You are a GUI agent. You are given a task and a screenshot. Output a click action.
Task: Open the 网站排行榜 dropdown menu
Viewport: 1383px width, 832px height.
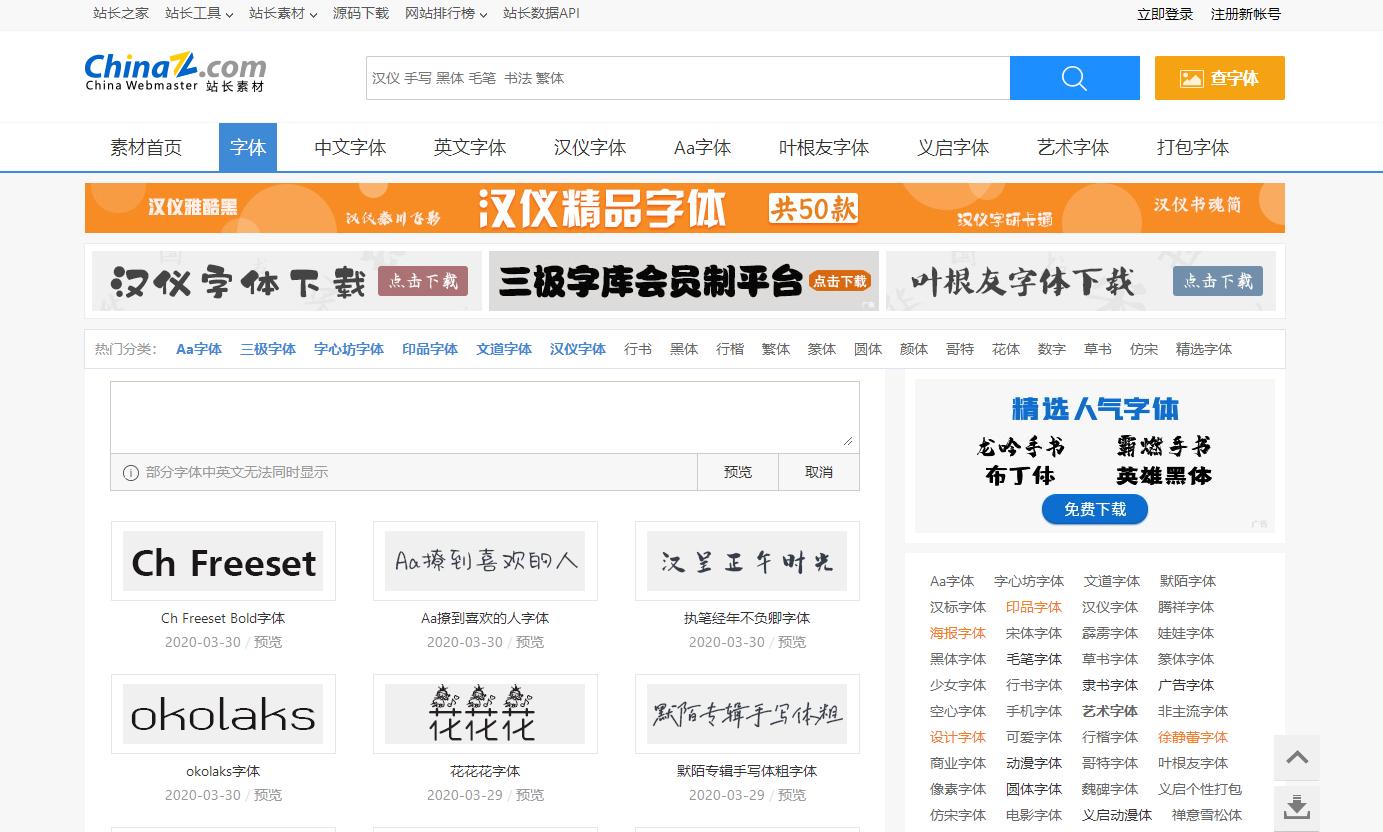(x=442, y=14)
